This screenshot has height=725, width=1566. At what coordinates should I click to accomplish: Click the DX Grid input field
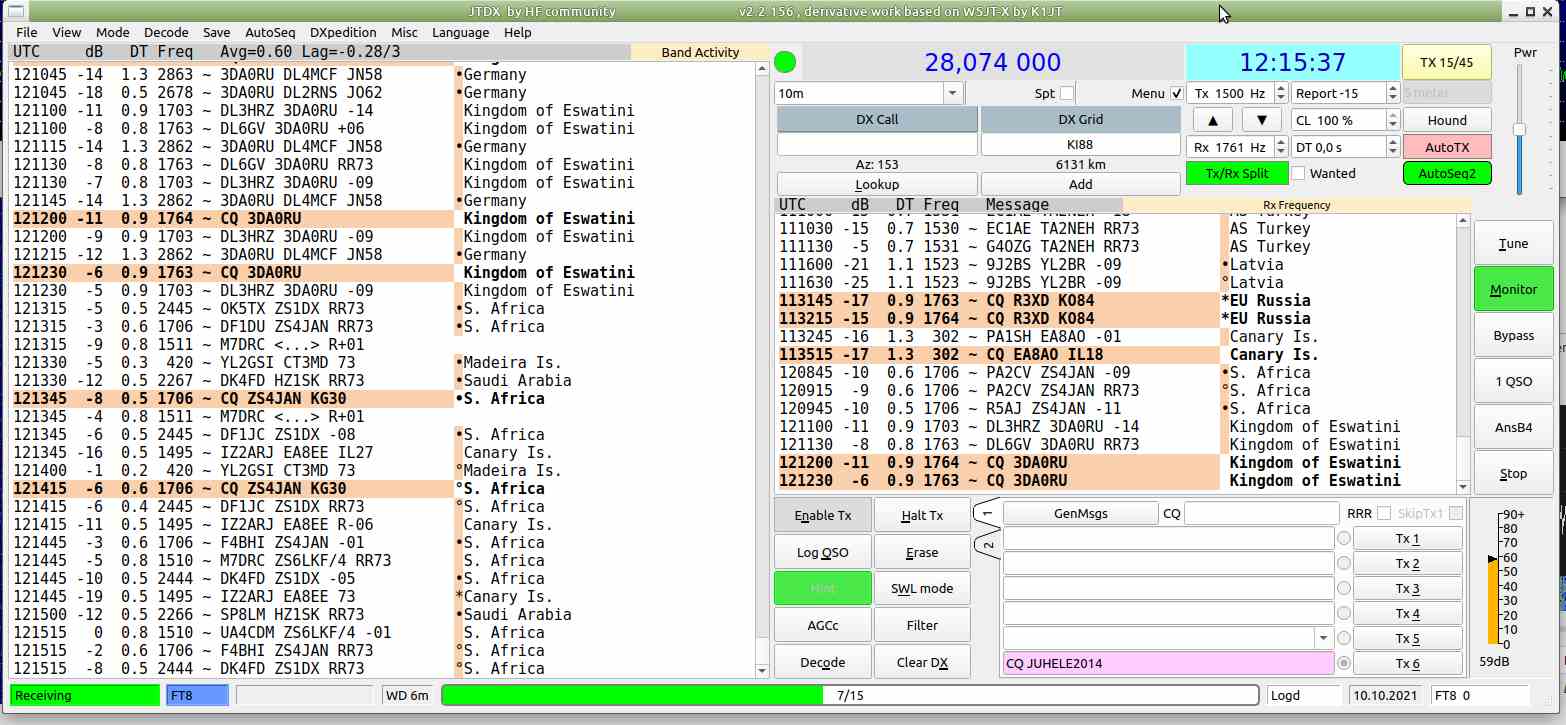1080,145
